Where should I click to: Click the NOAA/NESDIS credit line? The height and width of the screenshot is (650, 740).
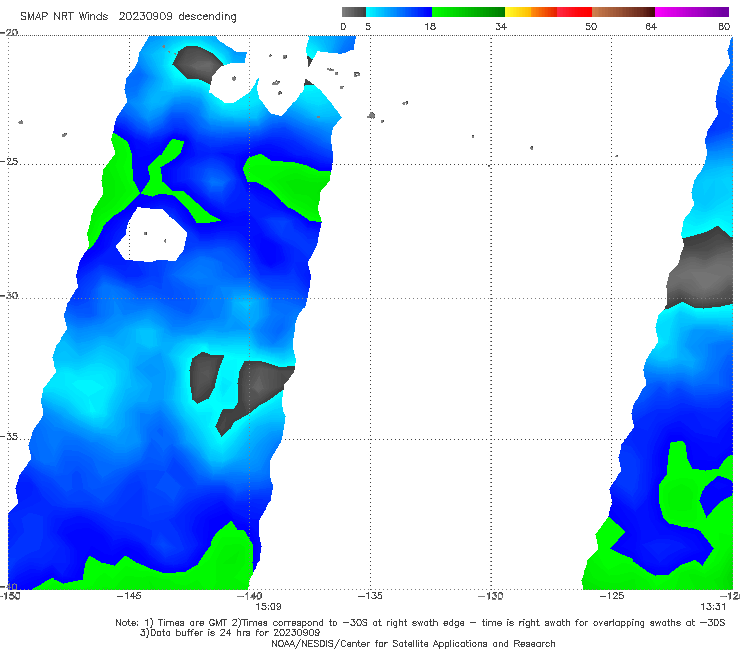click(x=413, y=643)
